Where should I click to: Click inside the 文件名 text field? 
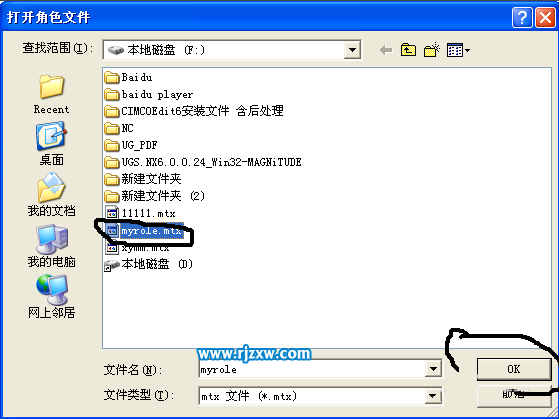click(x=312, y=369)
